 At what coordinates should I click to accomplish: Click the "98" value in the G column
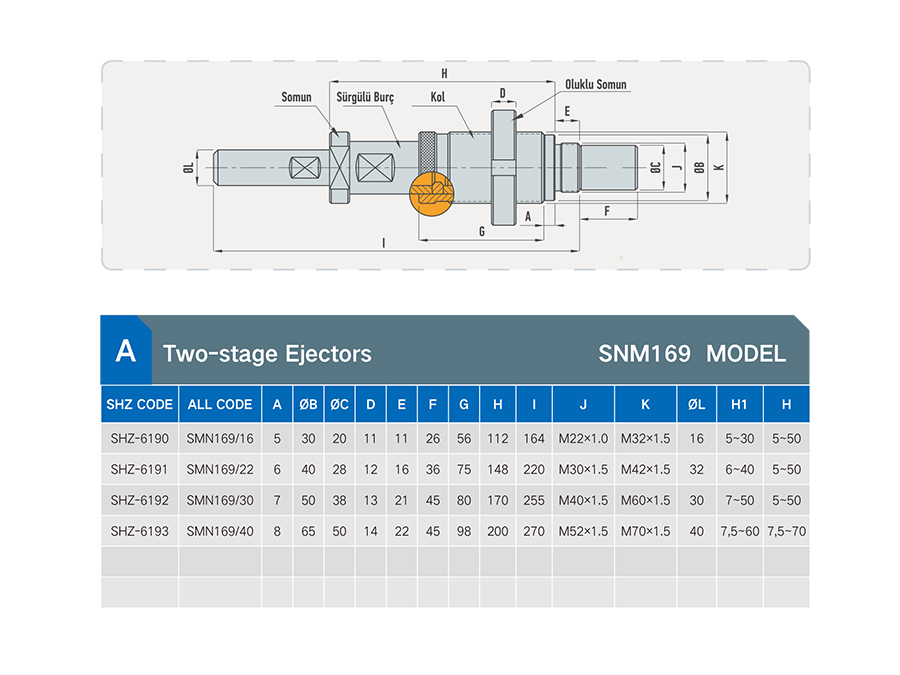(464, 532)
